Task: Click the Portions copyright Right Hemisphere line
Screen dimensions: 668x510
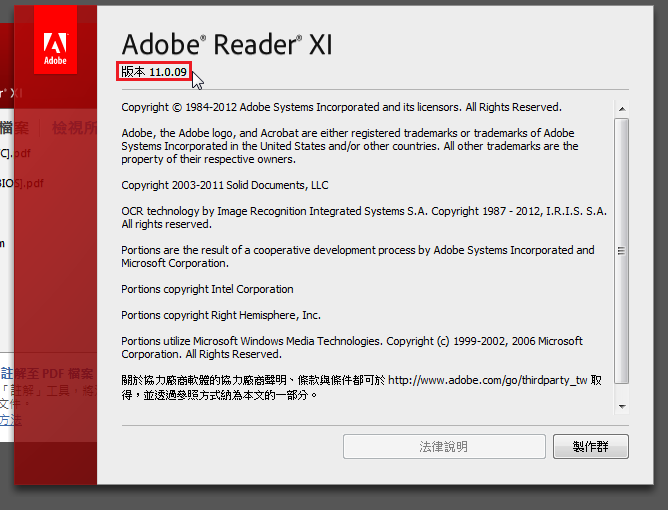Action: (221, 315)
